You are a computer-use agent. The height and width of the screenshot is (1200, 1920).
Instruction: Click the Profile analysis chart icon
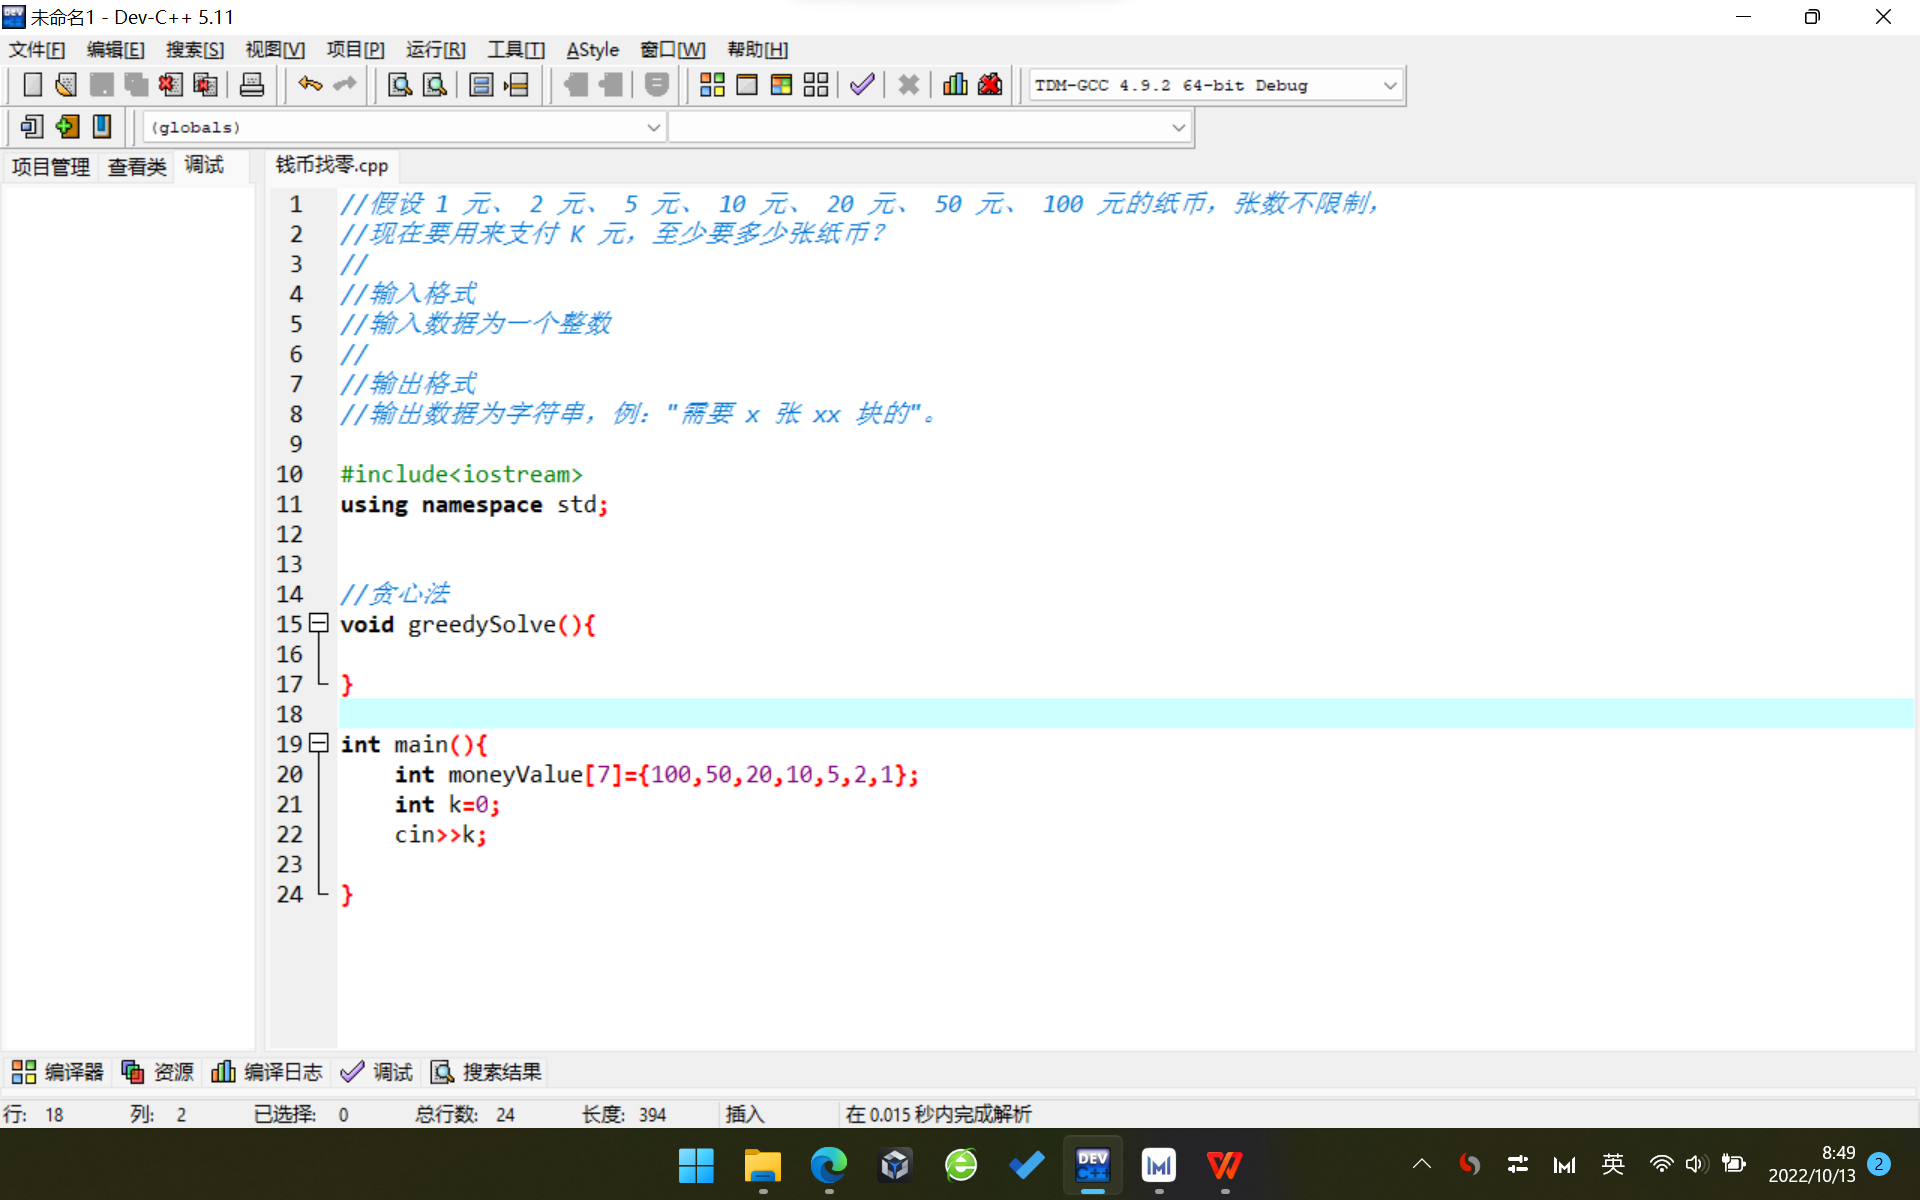pyautogui.click(x=955, y=85)
